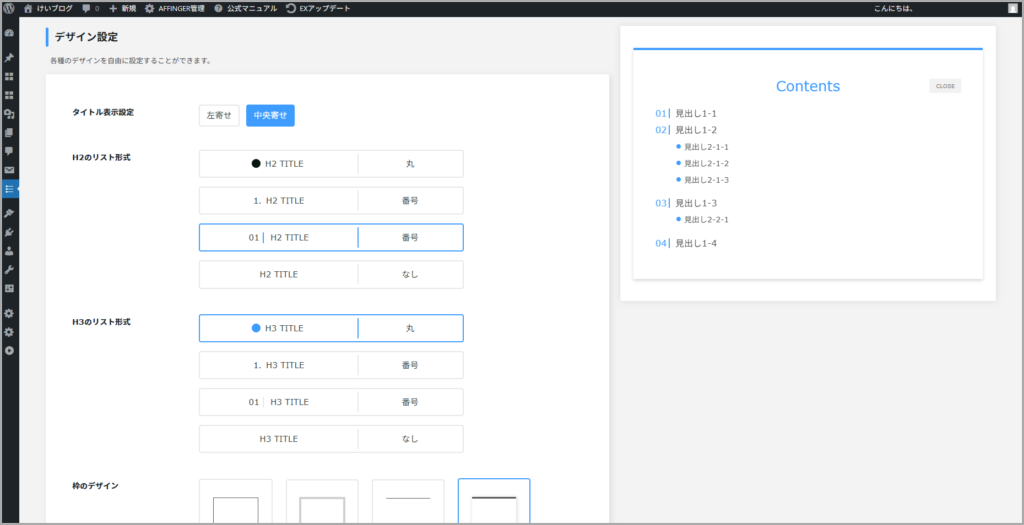Open Posts via the pushpin sidebar icon

tap(9, 58)
